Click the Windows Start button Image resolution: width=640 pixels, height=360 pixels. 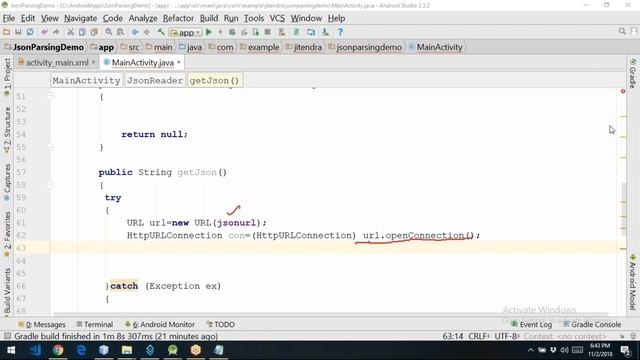[x=11, y=350]
